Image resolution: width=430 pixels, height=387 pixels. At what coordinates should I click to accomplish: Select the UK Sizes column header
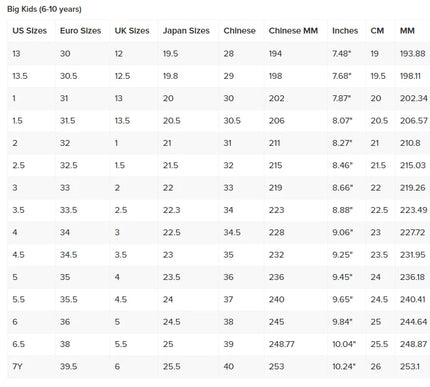132,31
